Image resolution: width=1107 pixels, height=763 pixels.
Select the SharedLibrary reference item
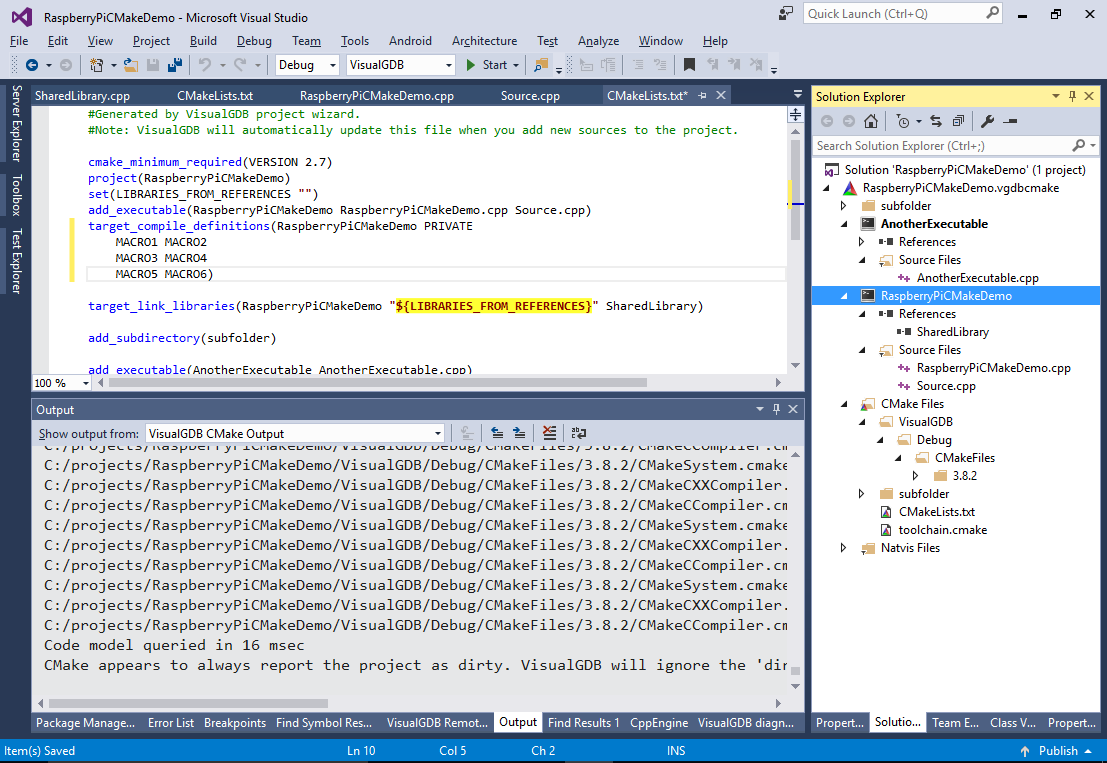pyautogui.click(x=952, y=332)
